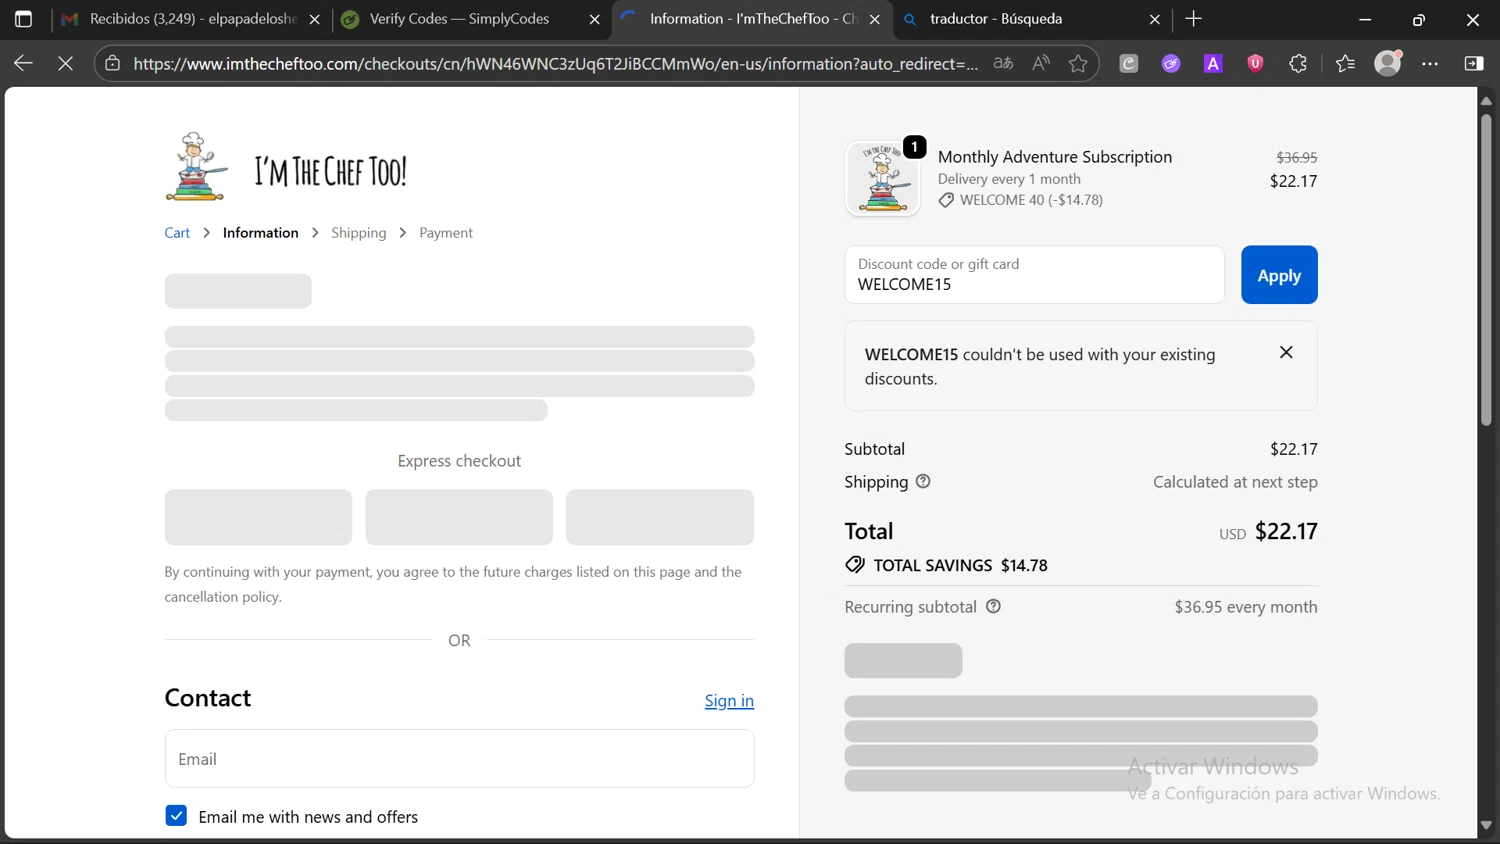Click the total savings tag icon
Image resolution: width=1500 pixels, height=844 pixels.
pos(855,565)
